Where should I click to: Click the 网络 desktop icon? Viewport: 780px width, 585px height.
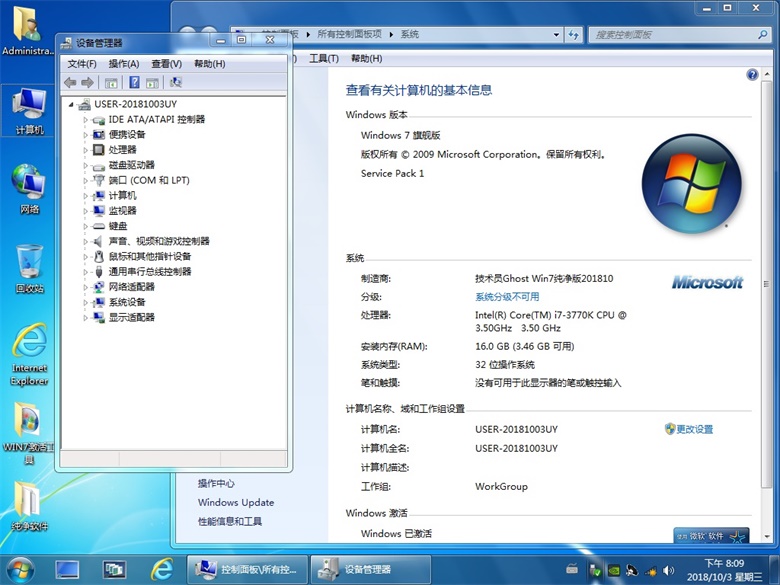(x=29, y=189)
